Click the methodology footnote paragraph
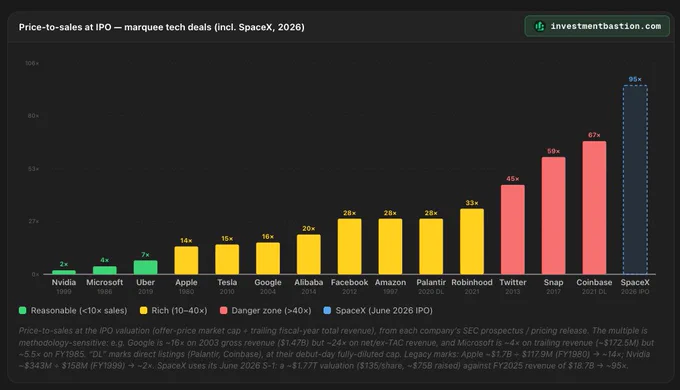680x390 pixels. click(336, 348)
